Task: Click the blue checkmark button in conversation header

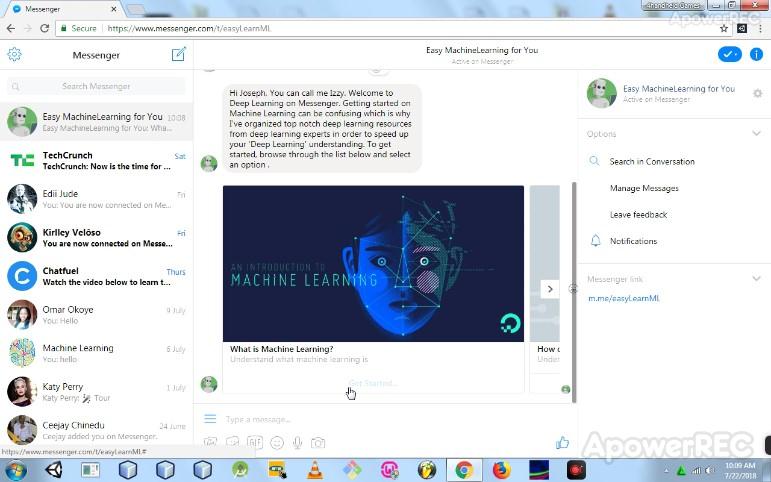Action: pos(730,54)
